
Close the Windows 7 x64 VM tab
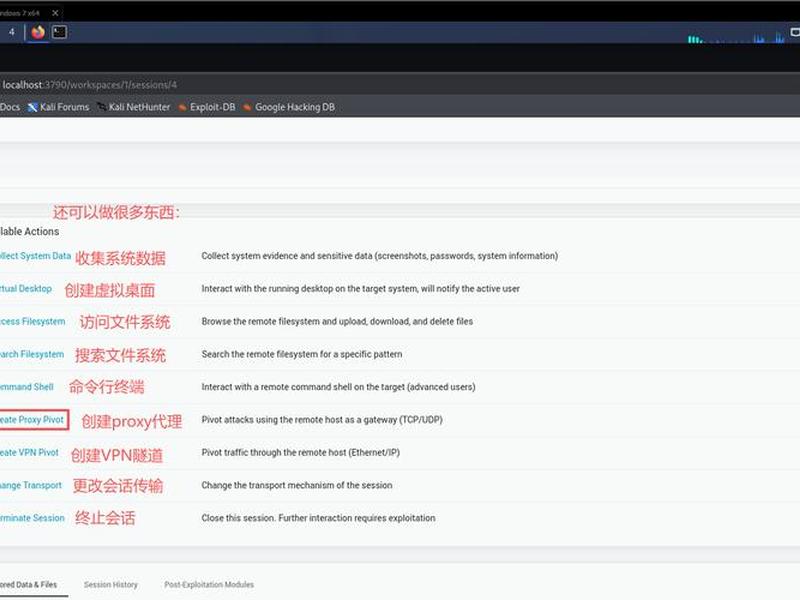coord(55,13)
